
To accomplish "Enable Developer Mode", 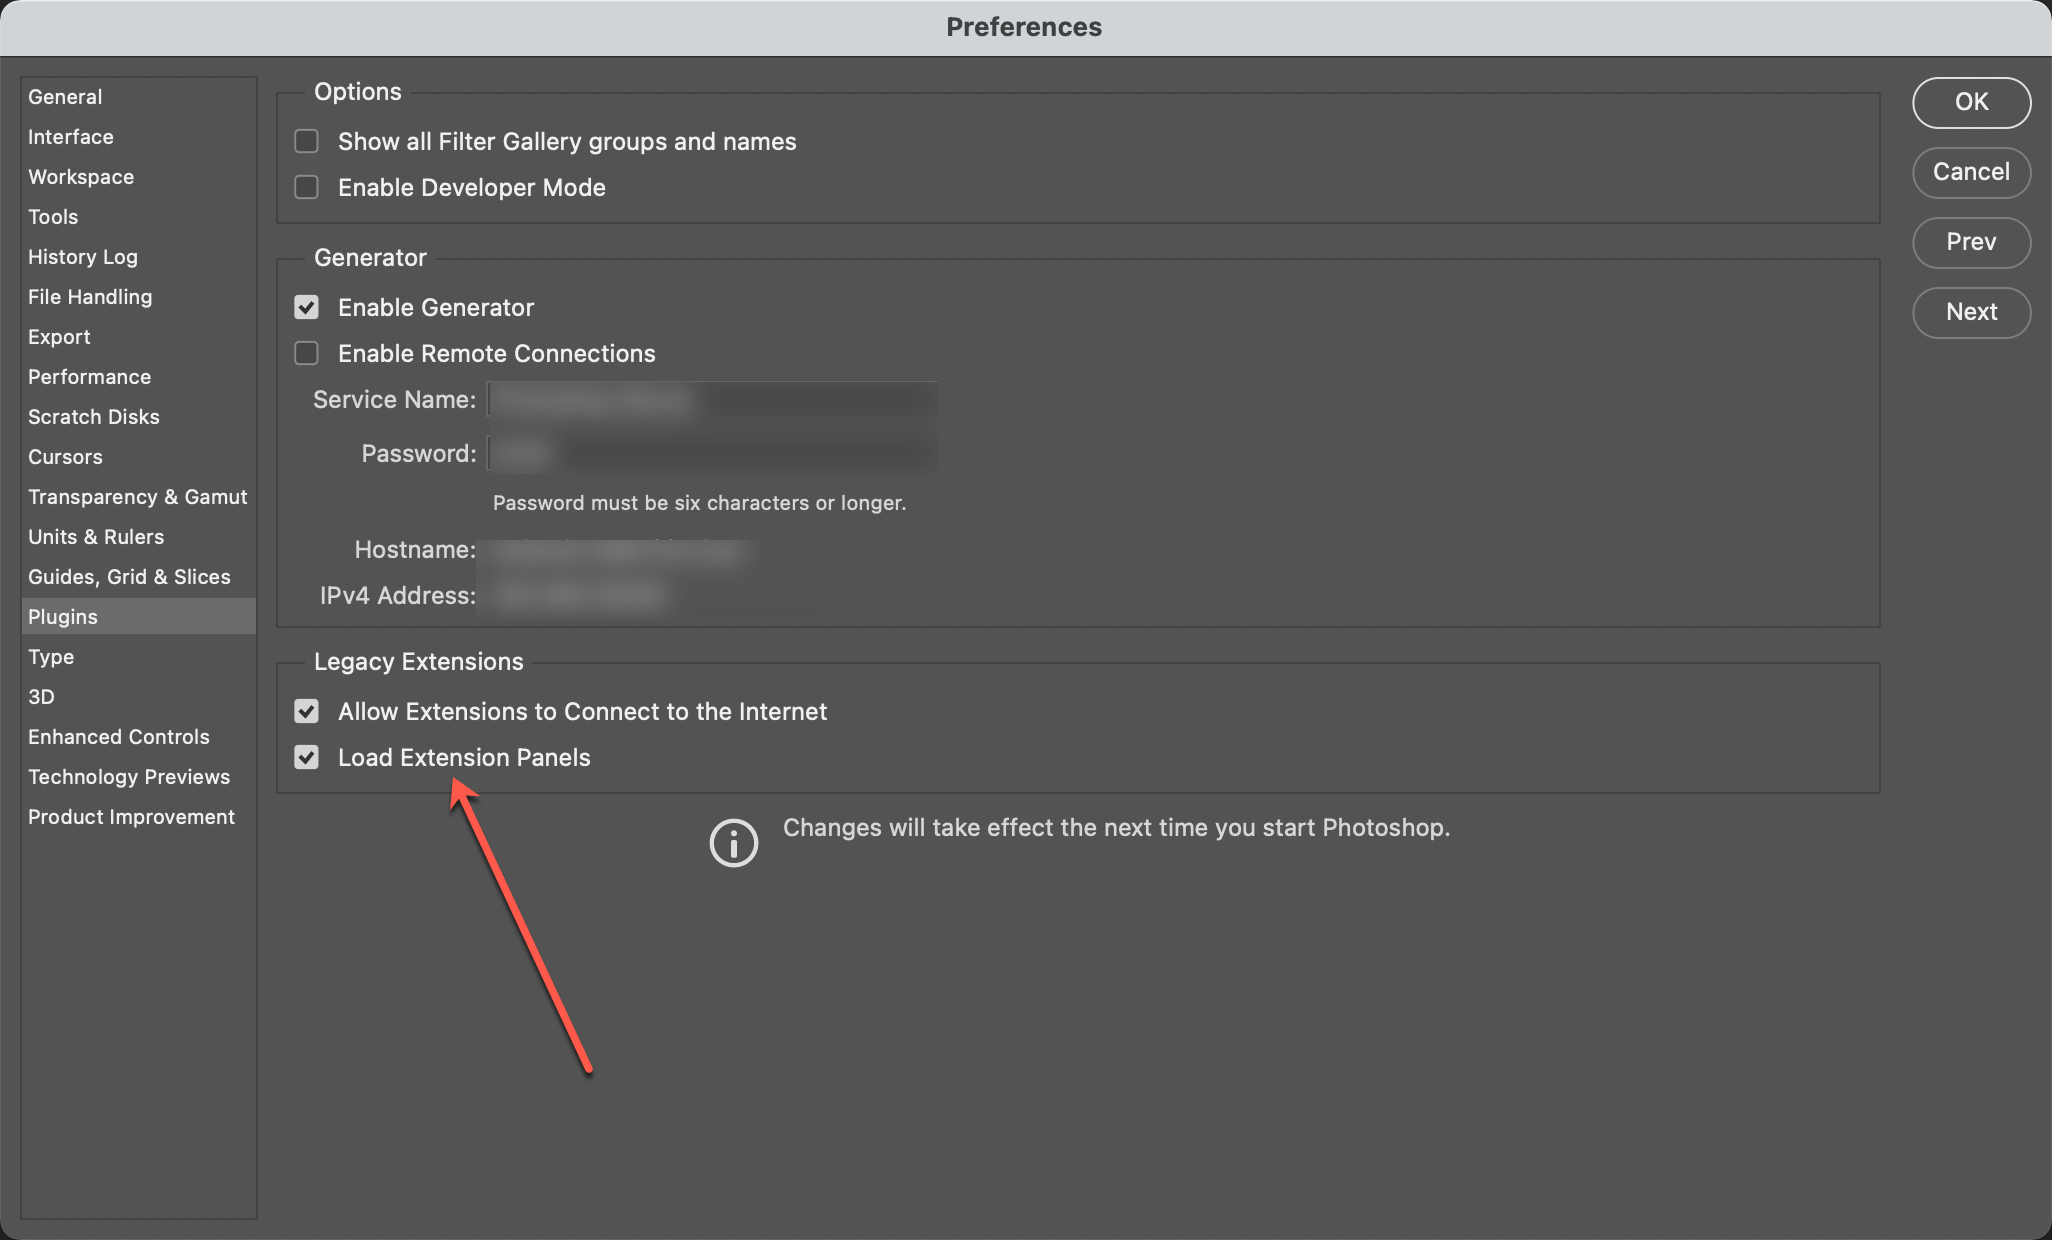I will [x=306, y=187].
